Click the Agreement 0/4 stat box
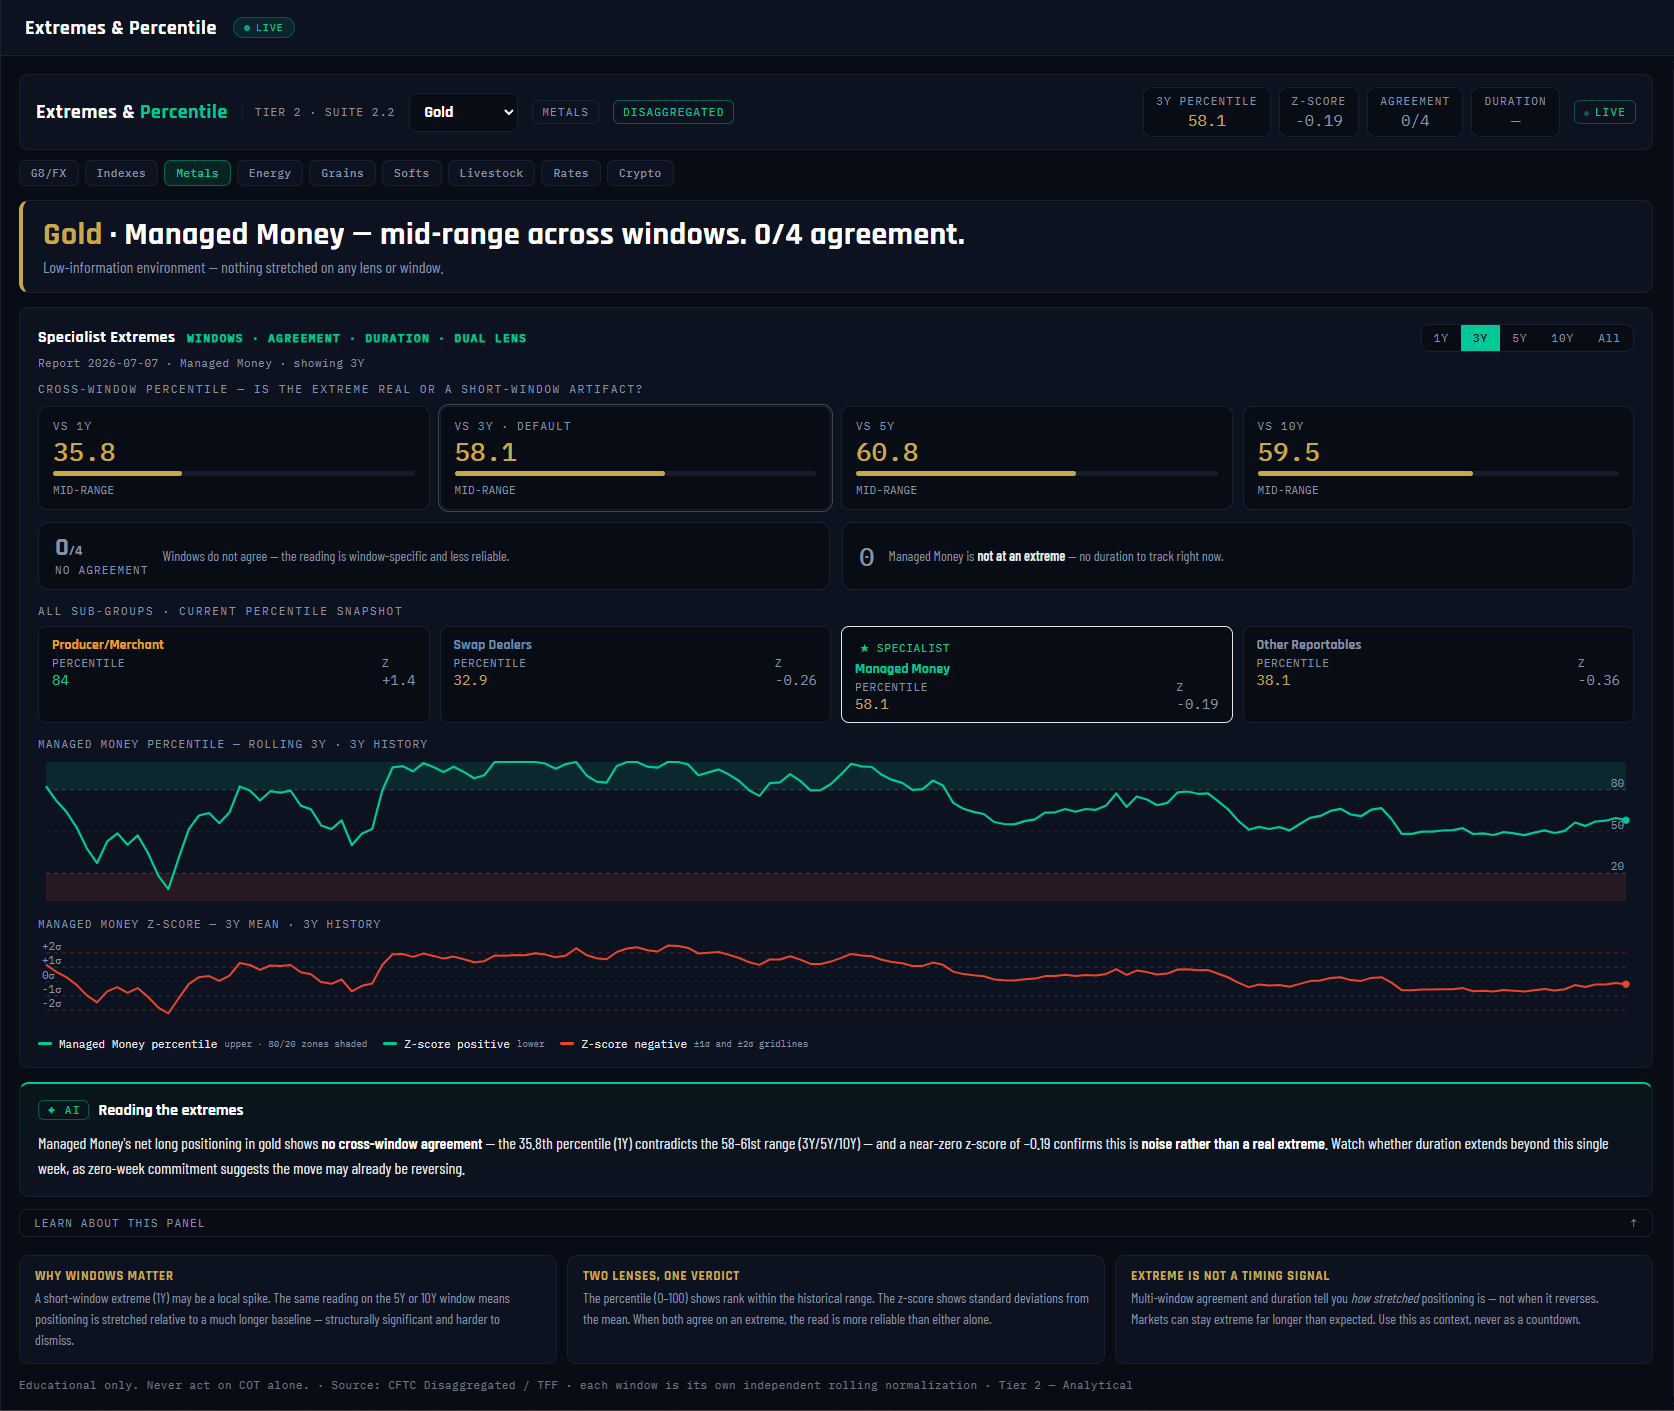The width and height of the screenshot is (1674, 1411). coord(1414,112)
